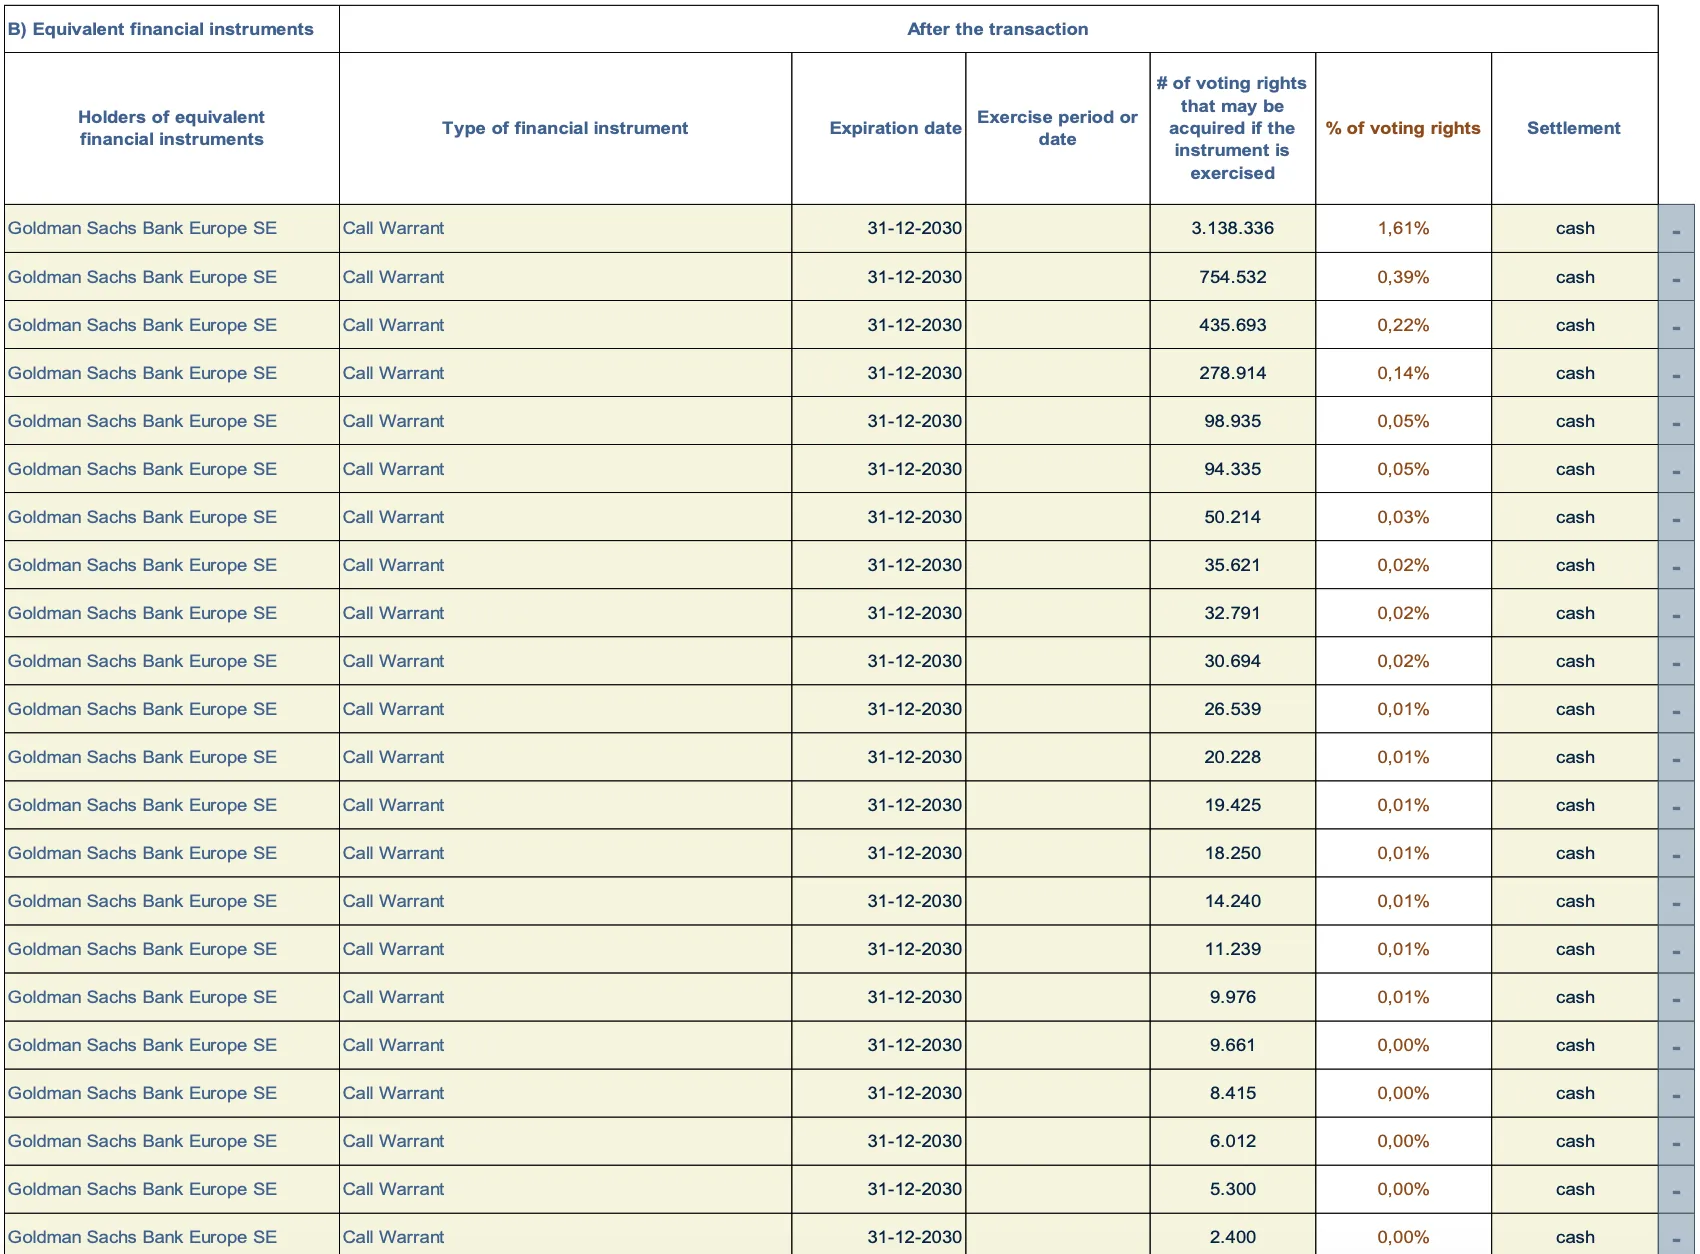Click the minus button on the 32.791 row

point(1676,613)
